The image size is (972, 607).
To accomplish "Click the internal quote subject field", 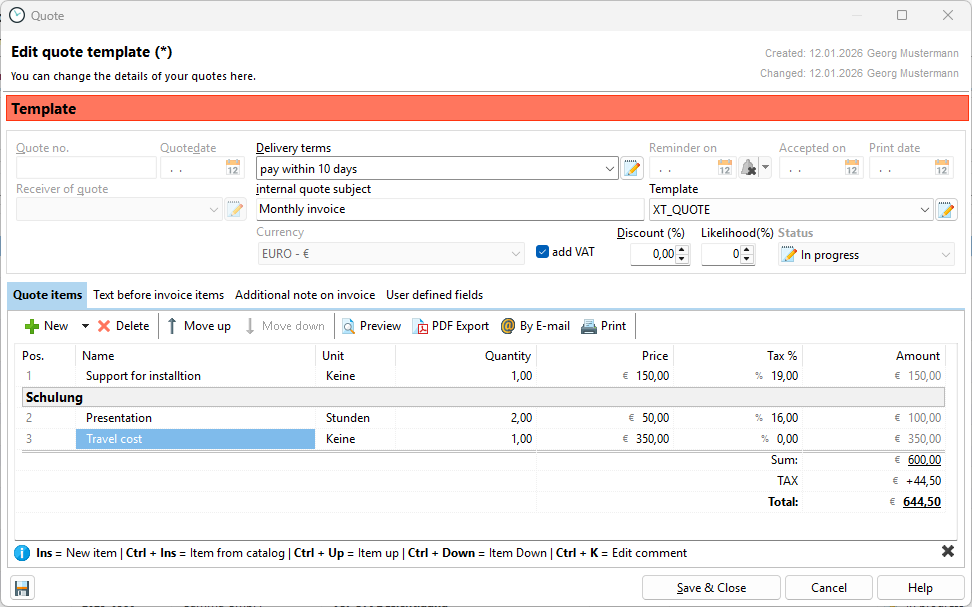I will 450,210.
